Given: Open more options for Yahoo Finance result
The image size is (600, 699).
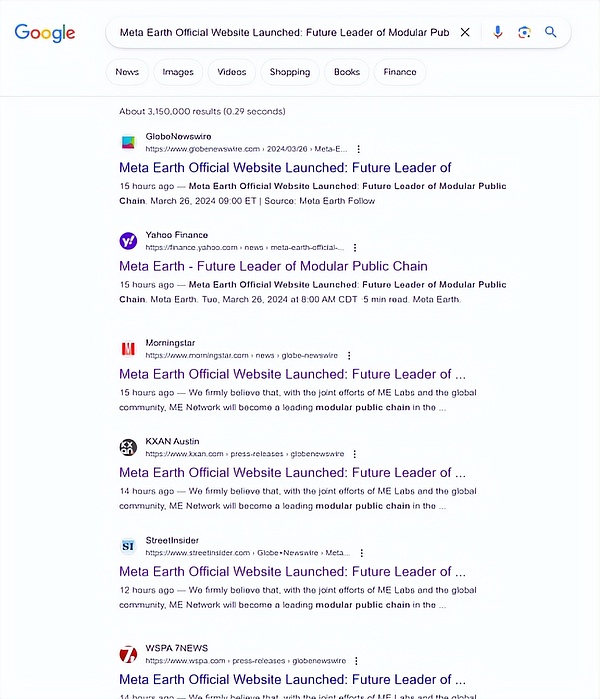Looking at the screenshot, I should tap(354, 248).
